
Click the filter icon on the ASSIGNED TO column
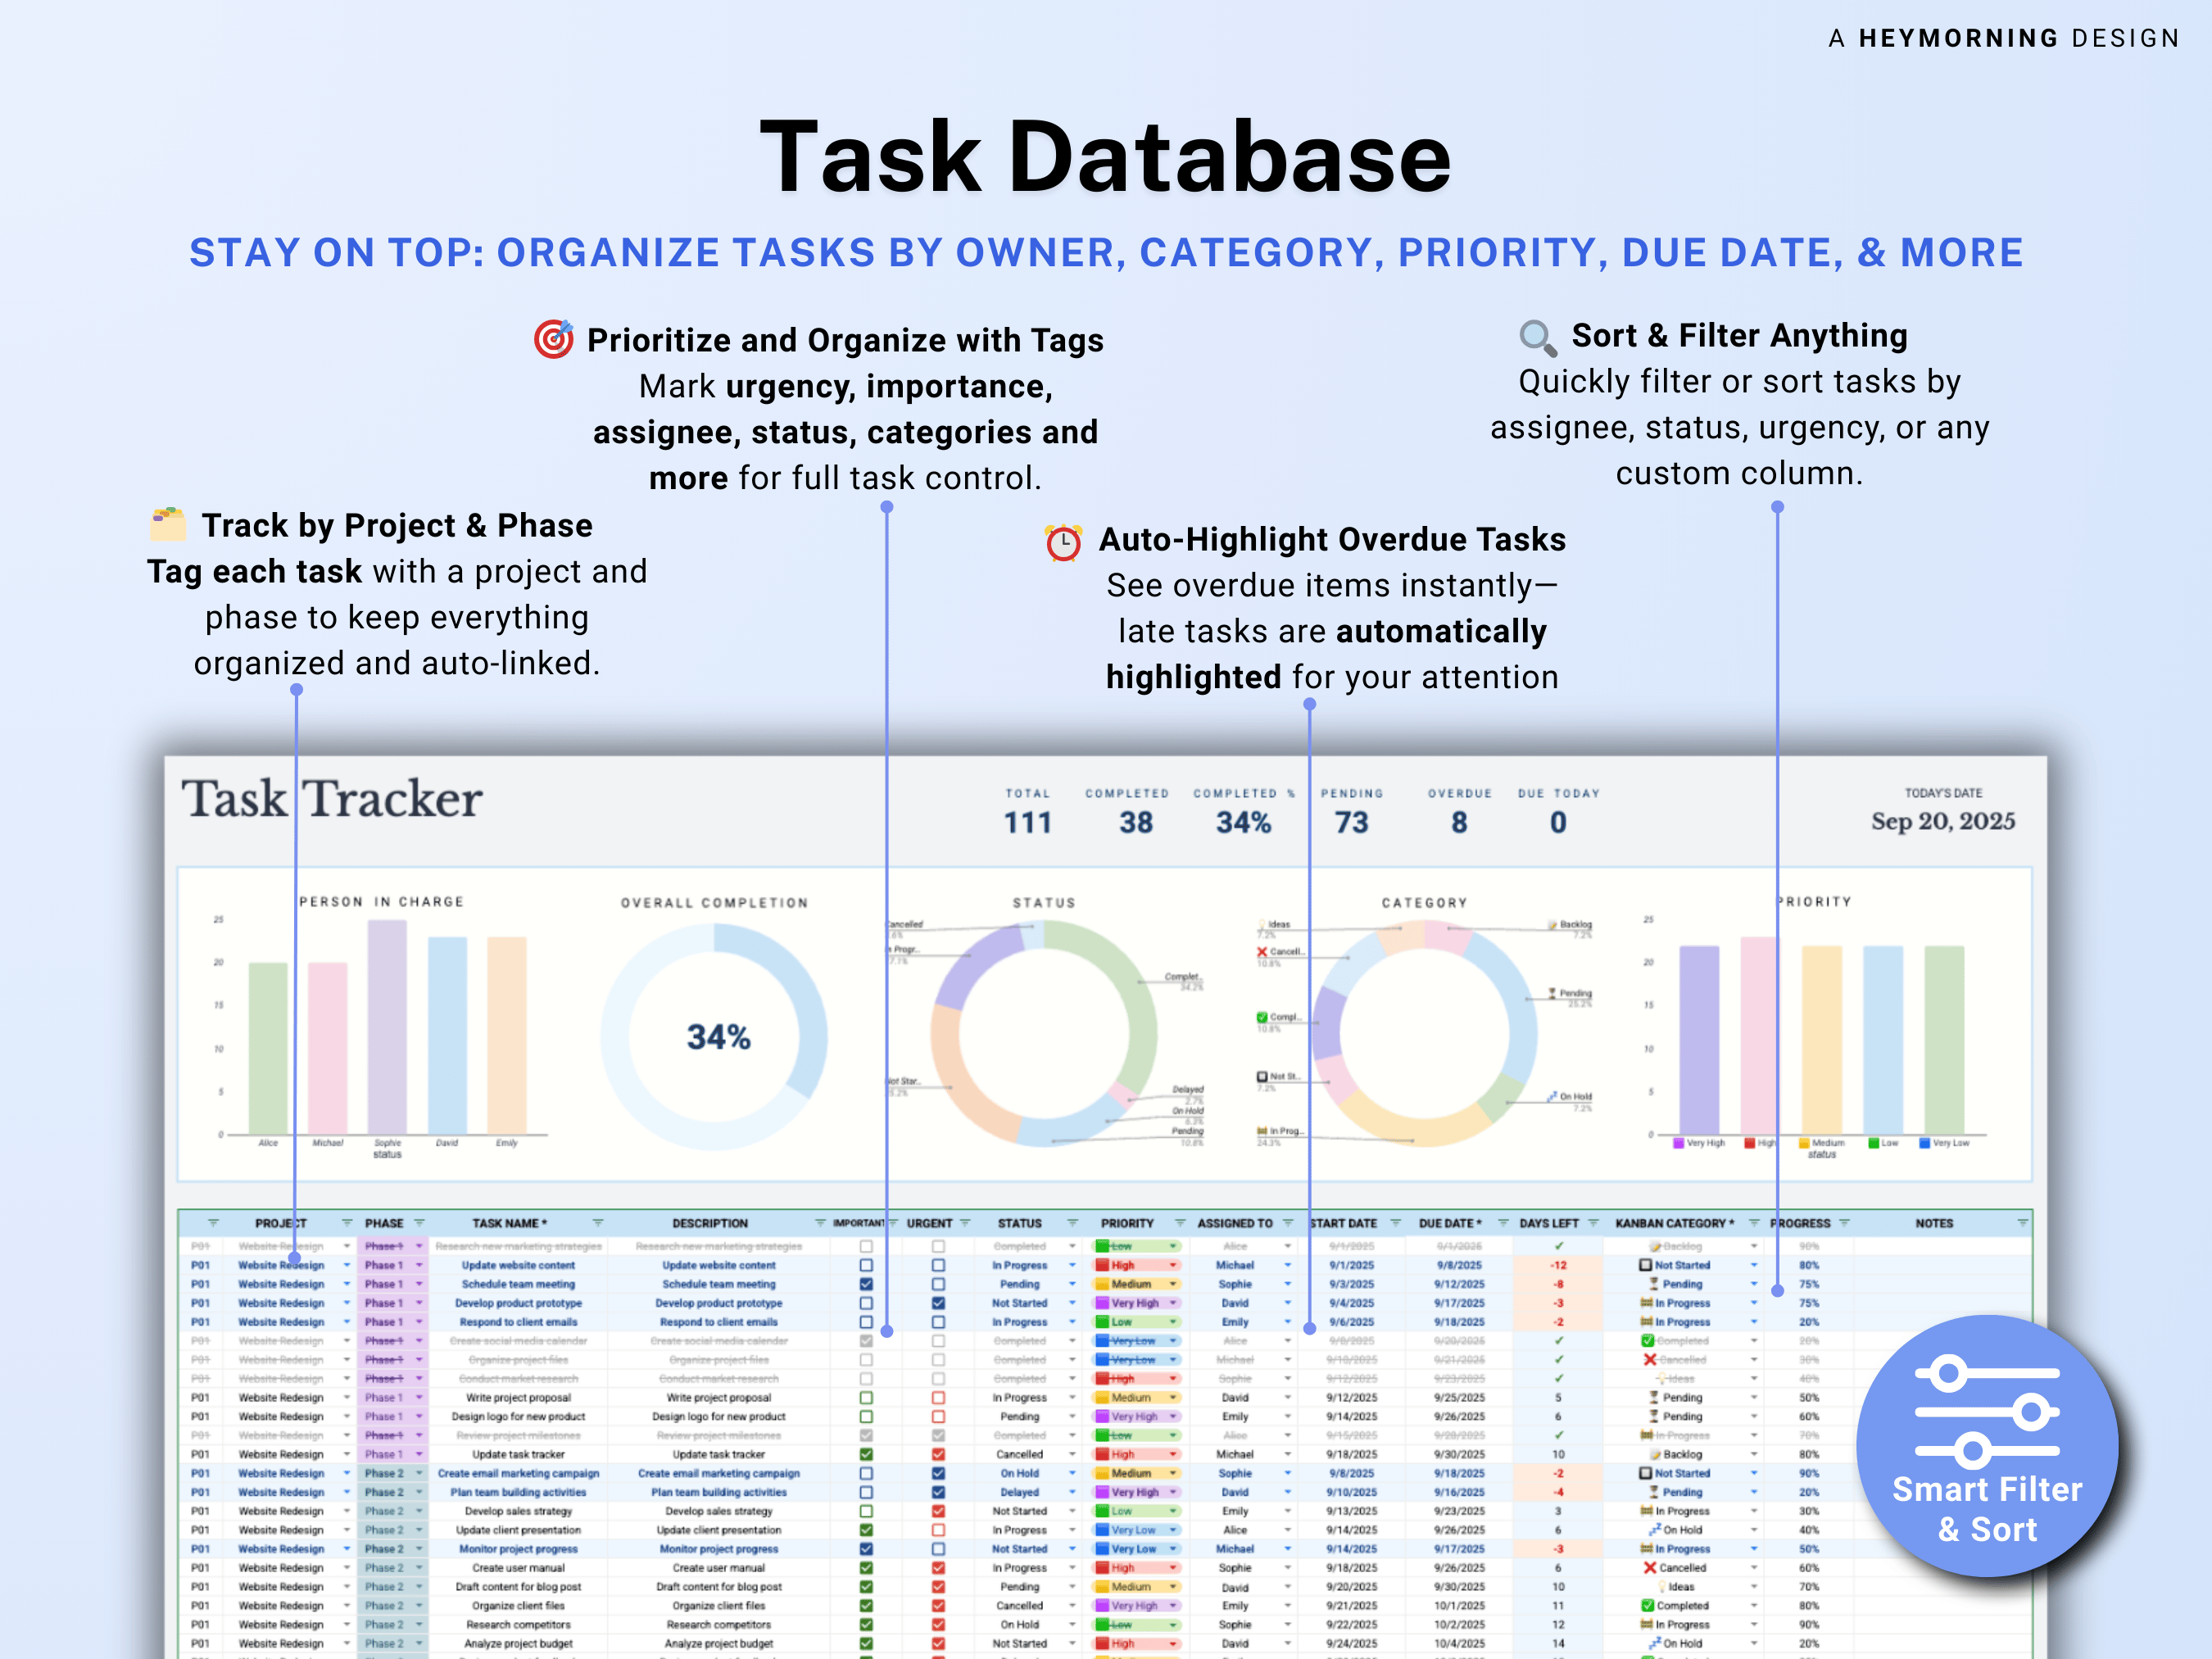(1288, 1224)
